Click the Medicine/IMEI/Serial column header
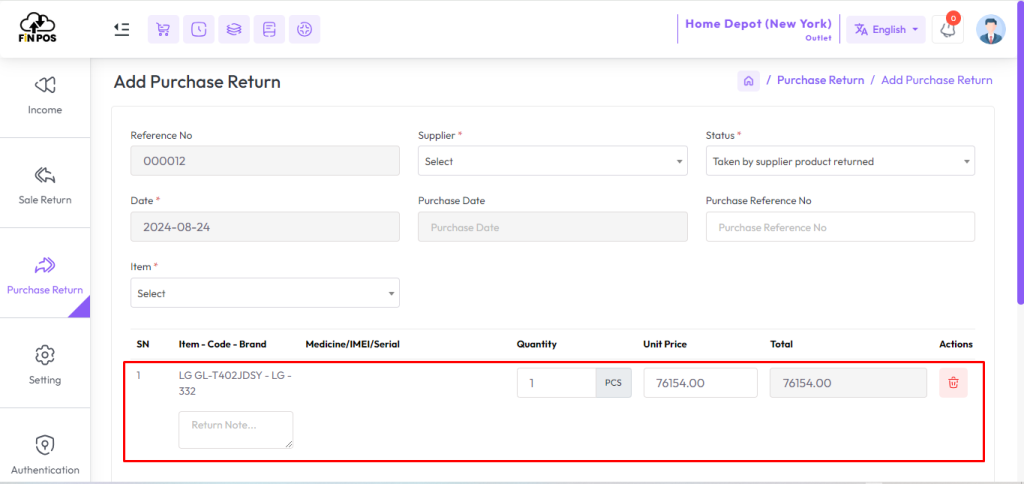The height and width of the screenshot is (484, 1024). coord(353,344)
